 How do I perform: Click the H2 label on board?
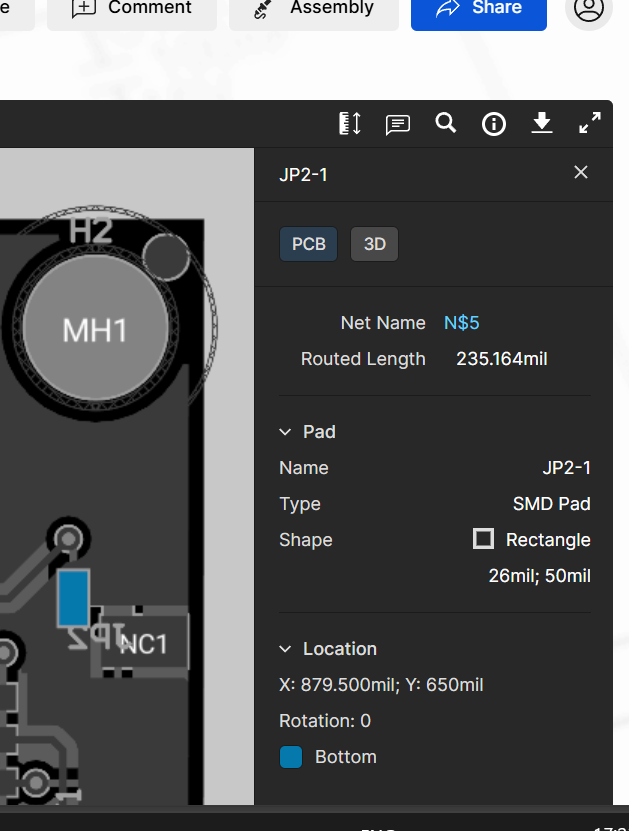coord(91,231)
